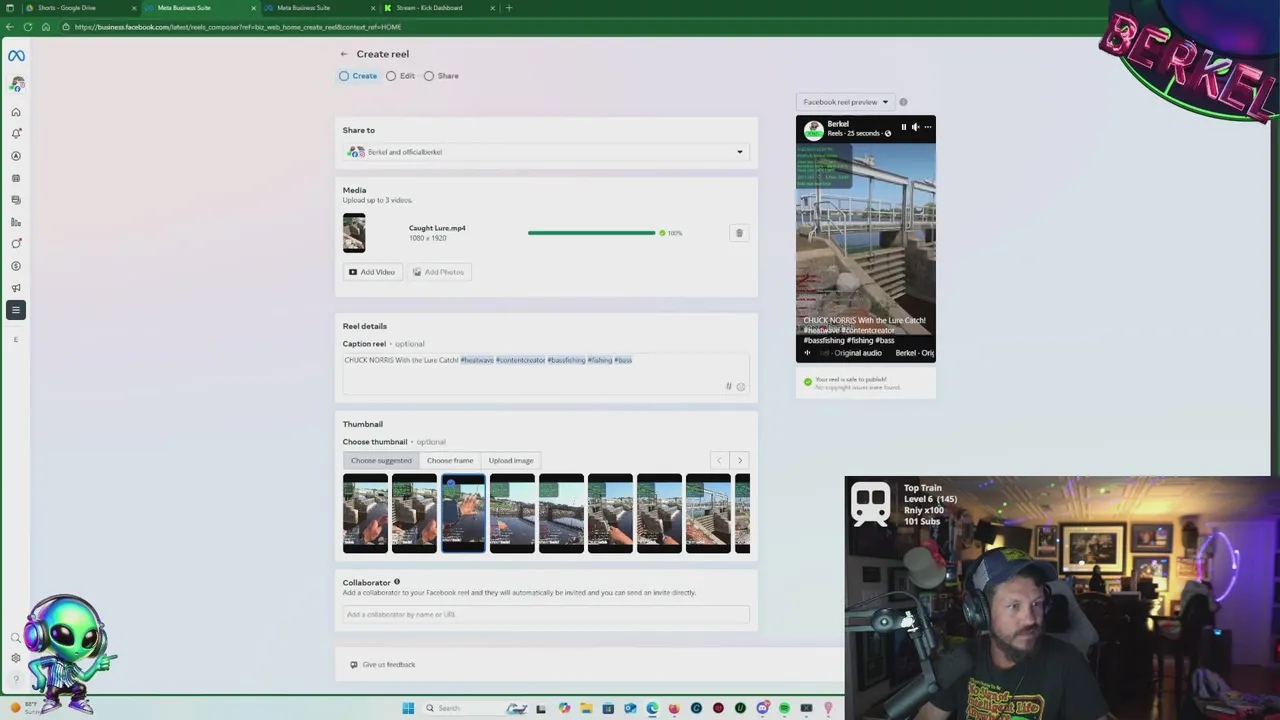Open Windows Start menu

[x=408, y=708]
